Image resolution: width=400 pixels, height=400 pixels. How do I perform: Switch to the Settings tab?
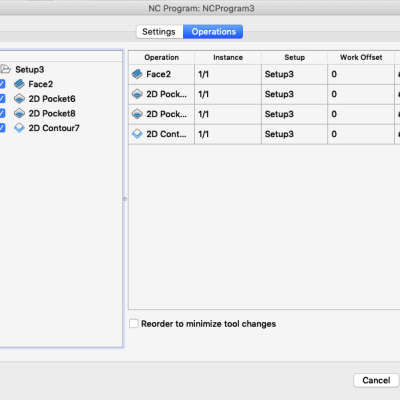pyautogui.click(x=159, y=32)
